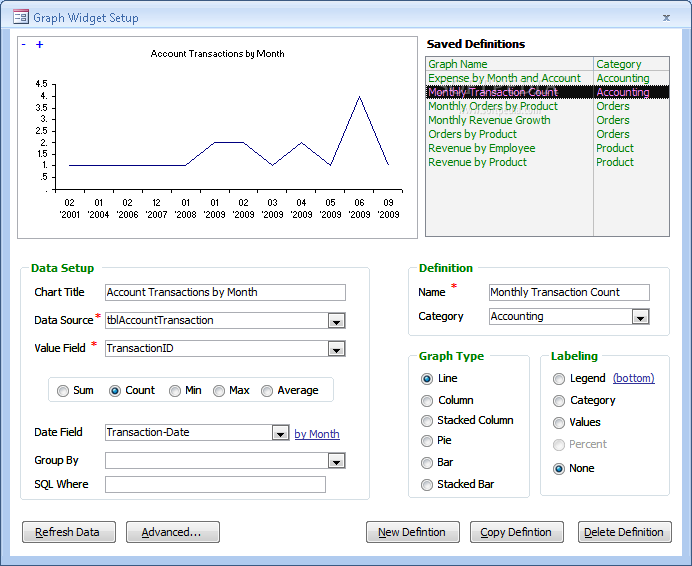The image size is (692, 566).
Task: Click into the definition Name field
Action: pyautogui.click(x=569, y=292)
